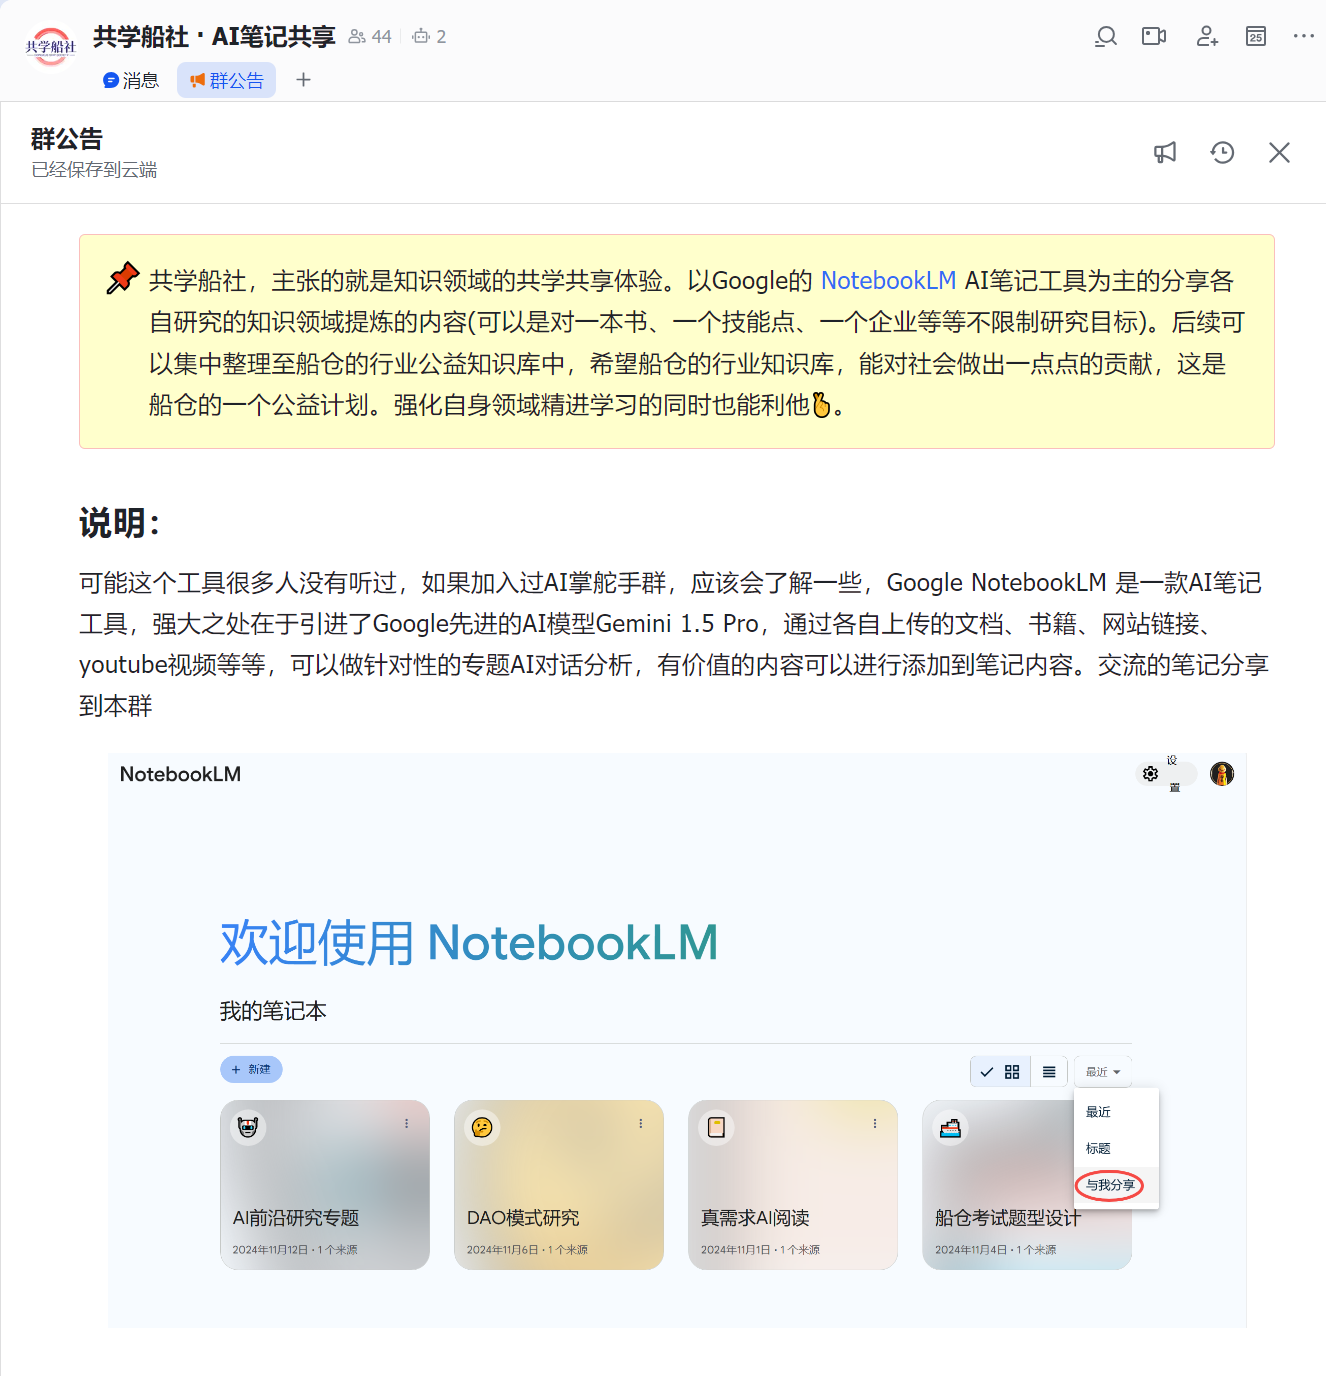The height and width of the screenshot is (1376, 1326).
Task: Open the NotebookLM hyperlink in announcement
Action: [888, 281]
